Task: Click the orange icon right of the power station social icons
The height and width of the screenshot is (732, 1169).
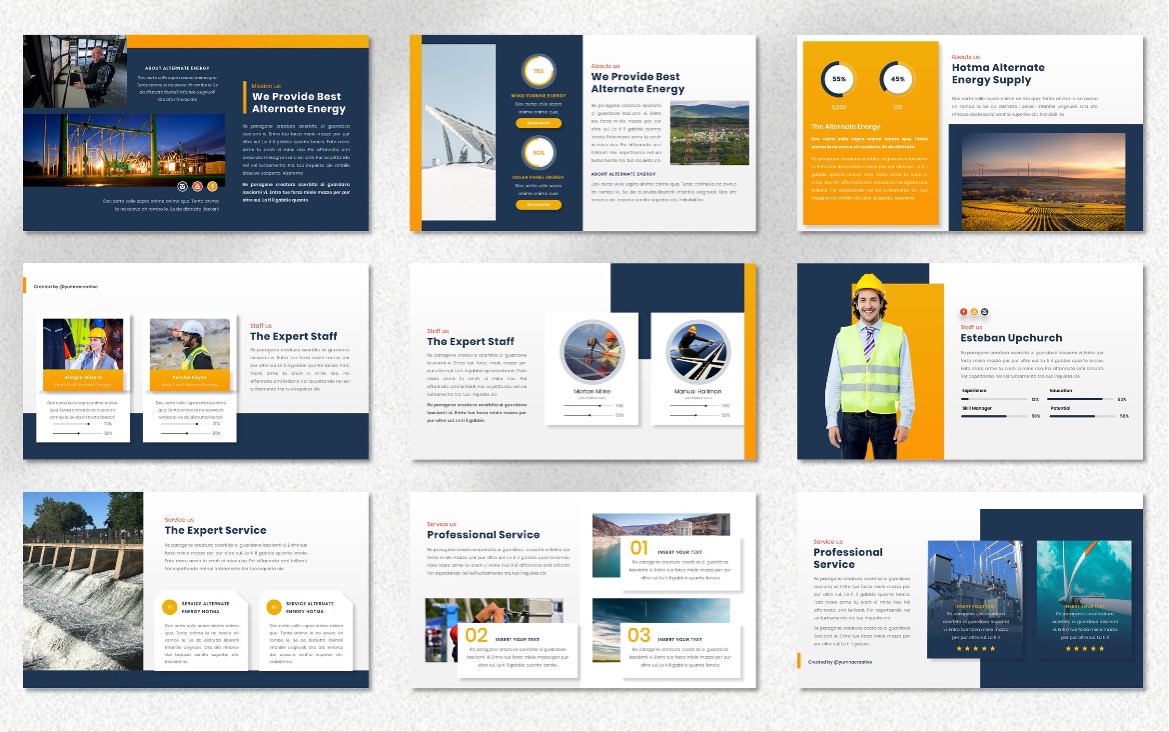Action: 212,186
